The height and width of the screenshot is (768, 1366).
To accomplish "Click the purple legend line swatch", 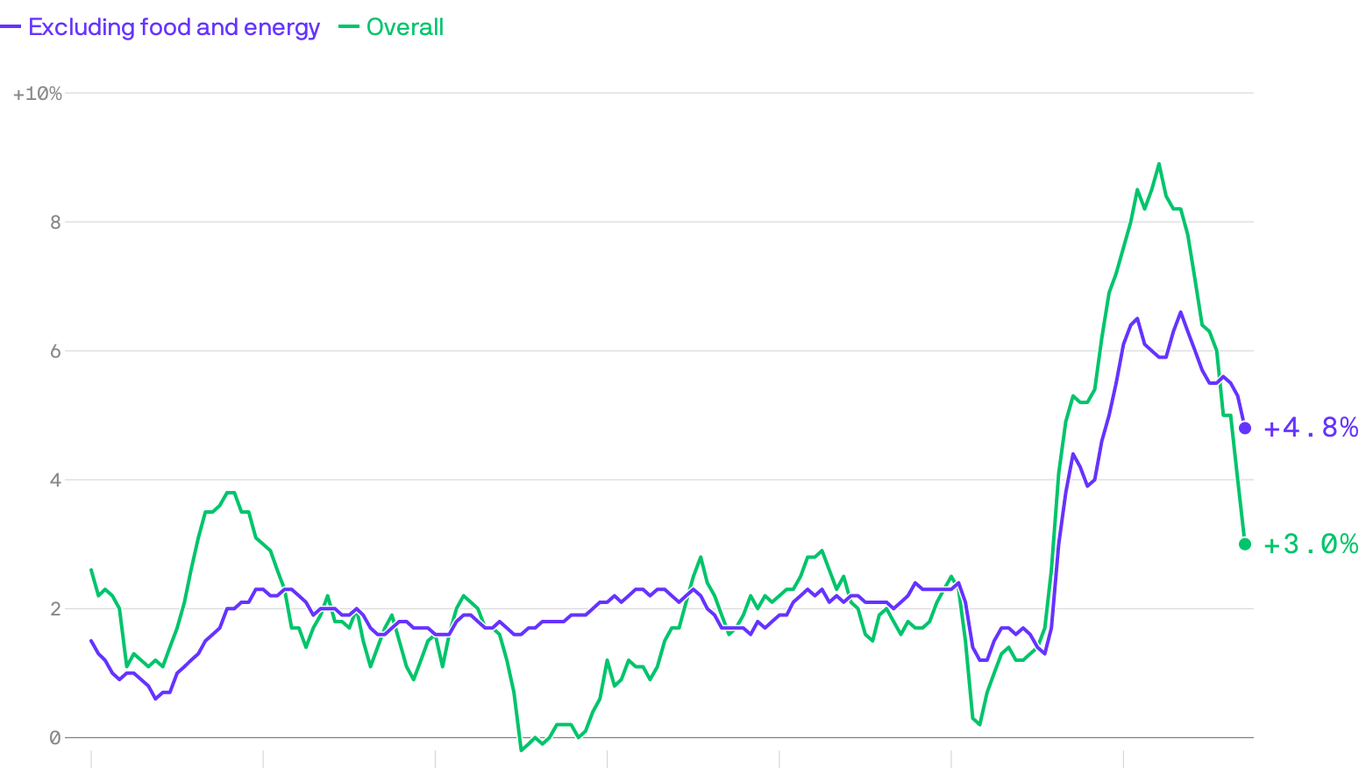I will click(x=11, y=28).
